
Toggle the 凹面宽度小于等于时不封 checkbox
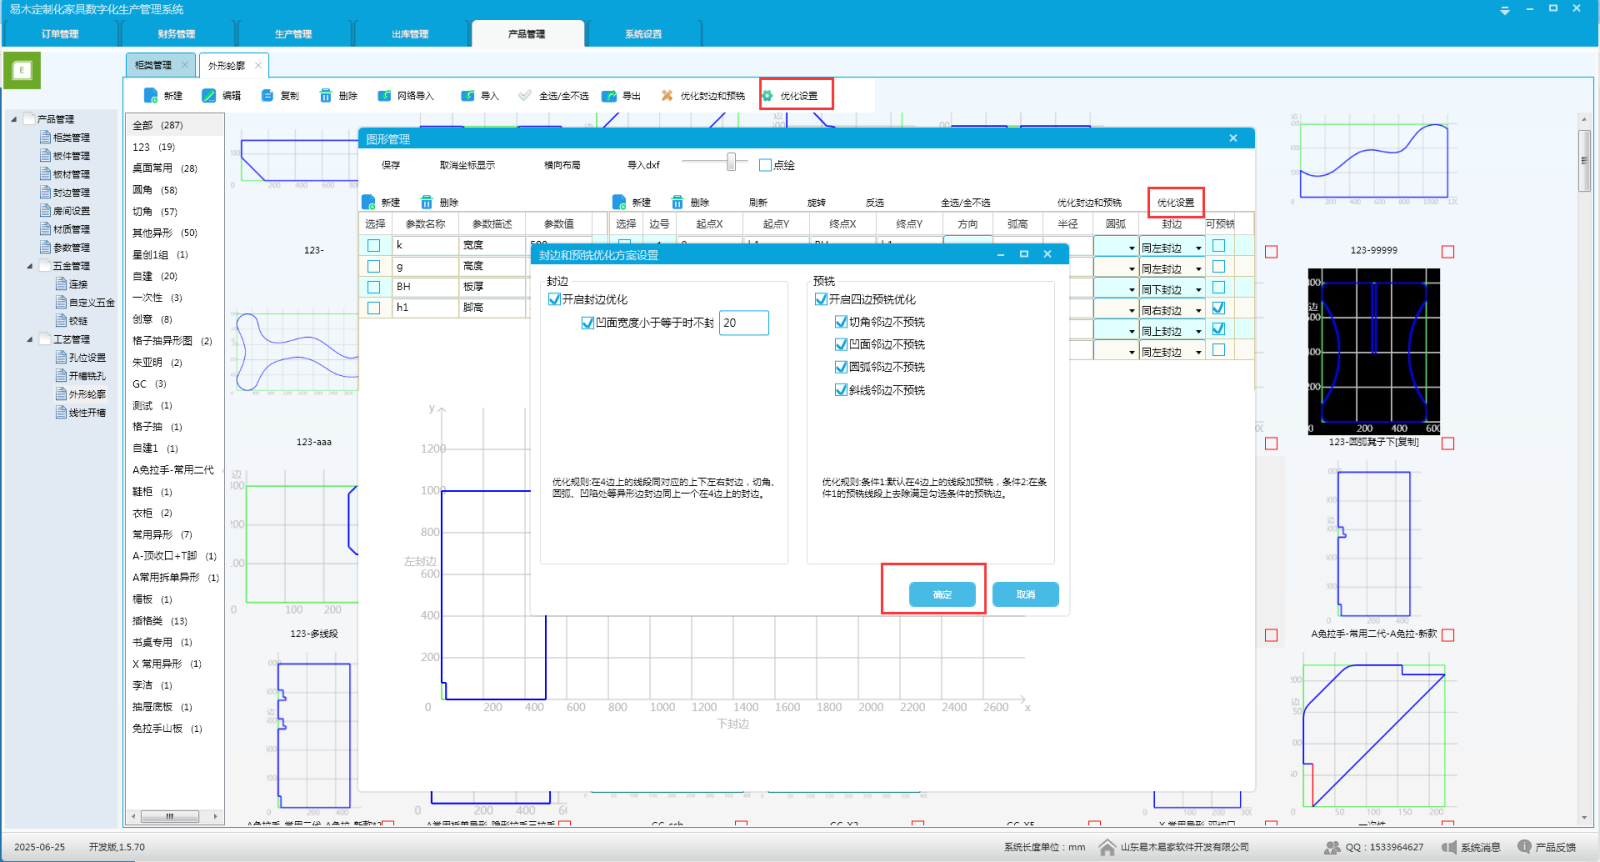click(x=588, y=323)
